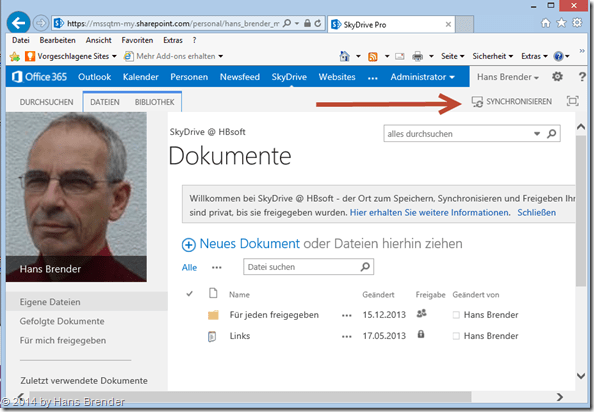Open the Sicherheit dropdown menu

[492, 56]
